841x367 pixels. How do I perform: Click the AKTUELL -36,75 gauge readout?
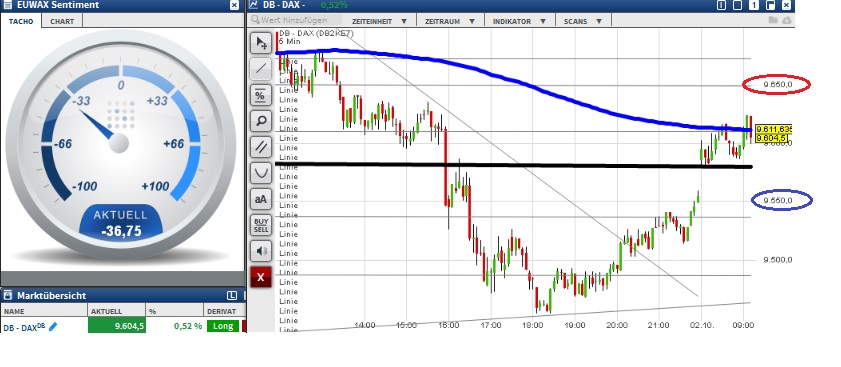pyautogui.click(x=121, y=222)
